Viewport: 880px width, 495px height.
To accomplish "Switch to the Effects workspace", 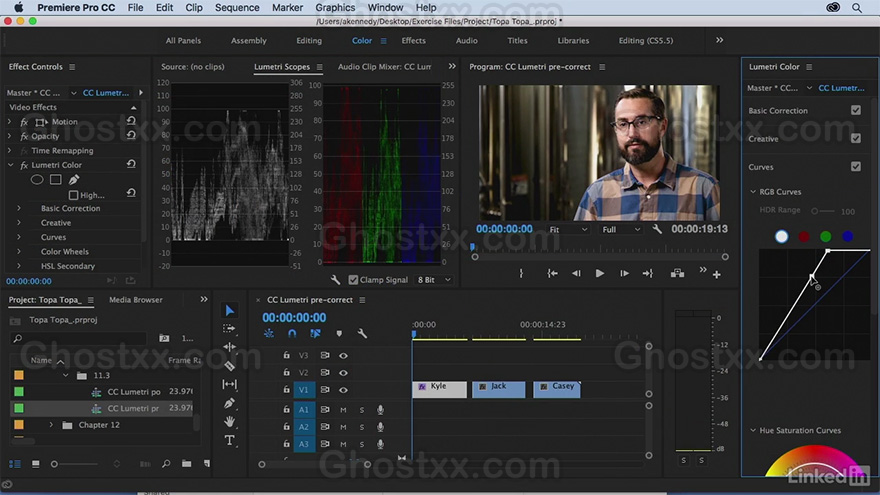I will (414, 40).
